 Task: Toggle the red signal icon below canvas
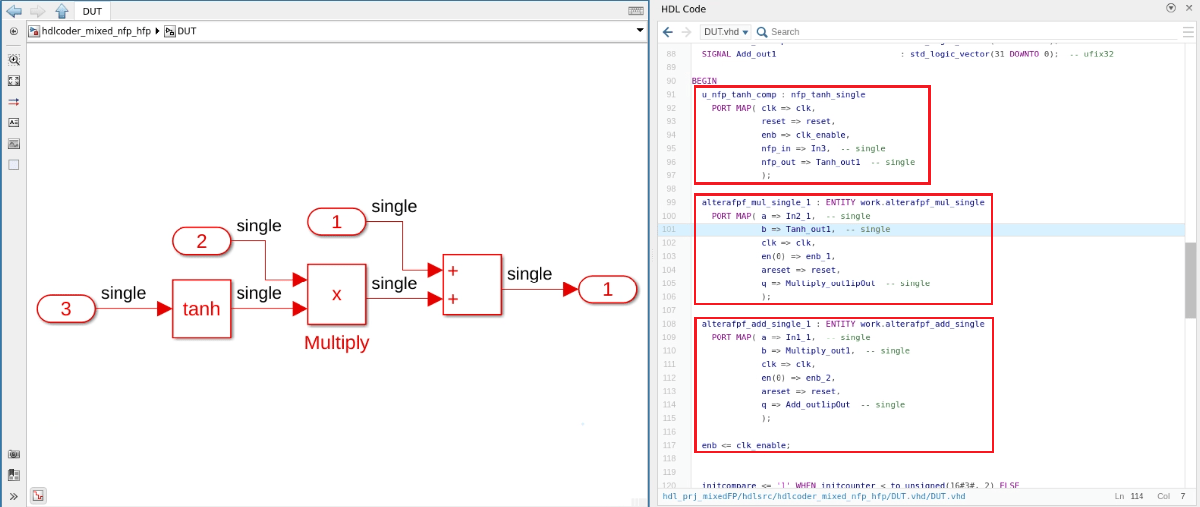[x=38, y=495]
